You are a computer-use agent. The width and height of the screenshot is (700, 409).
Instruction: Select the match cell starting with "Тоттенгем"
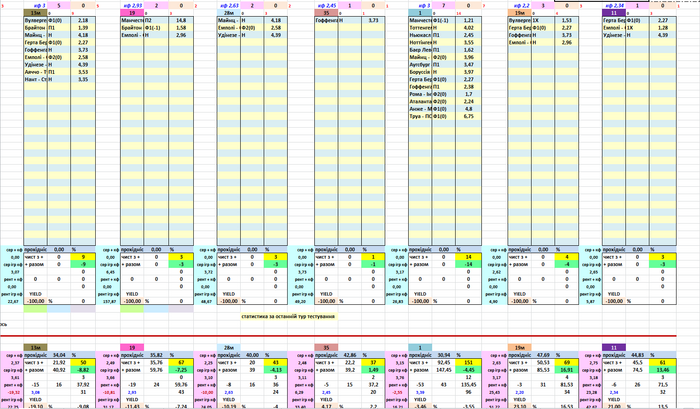click(421, 28)
